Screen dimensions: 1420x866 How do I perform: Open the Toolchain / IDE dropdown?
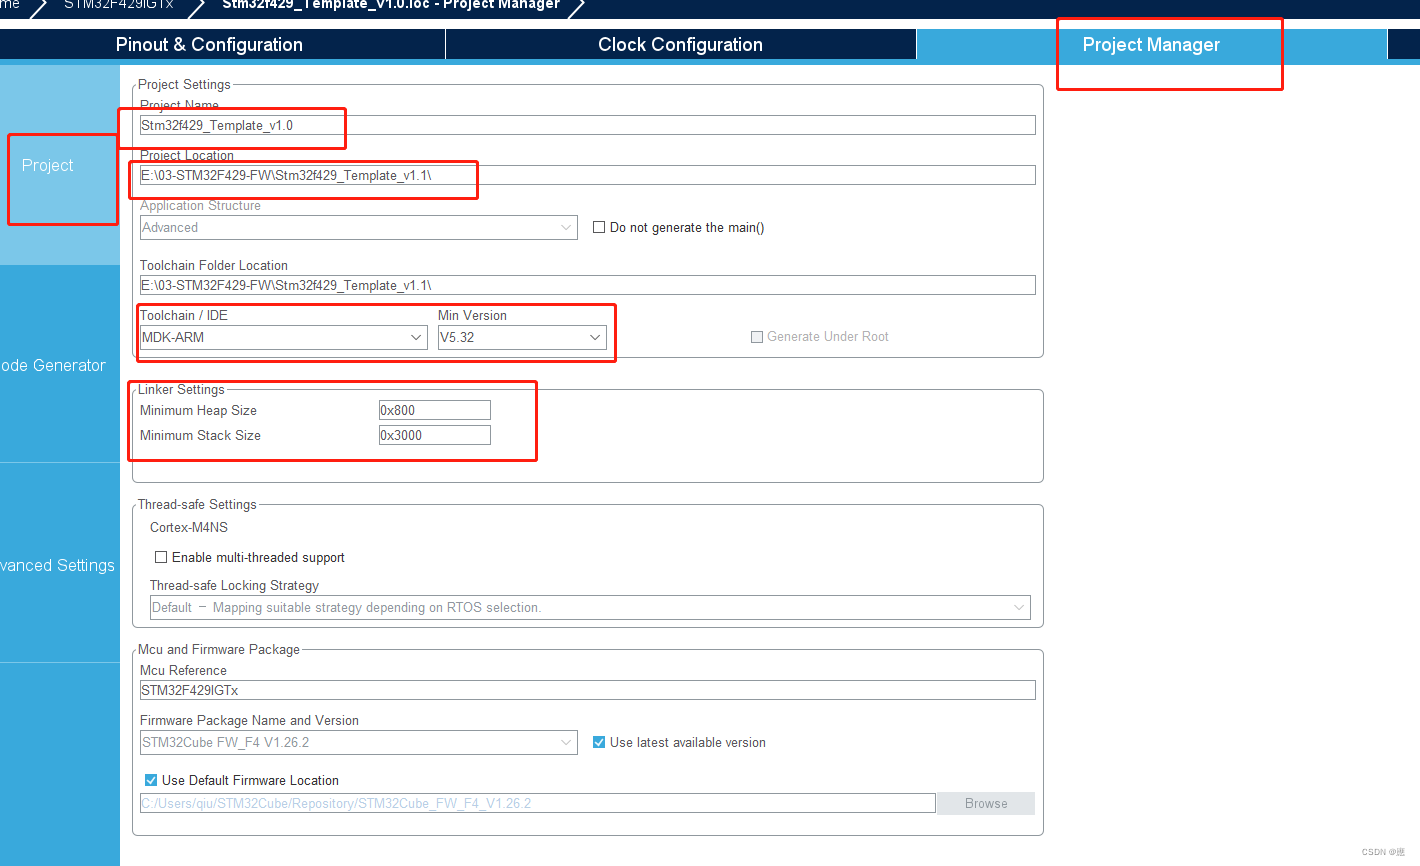283,337
